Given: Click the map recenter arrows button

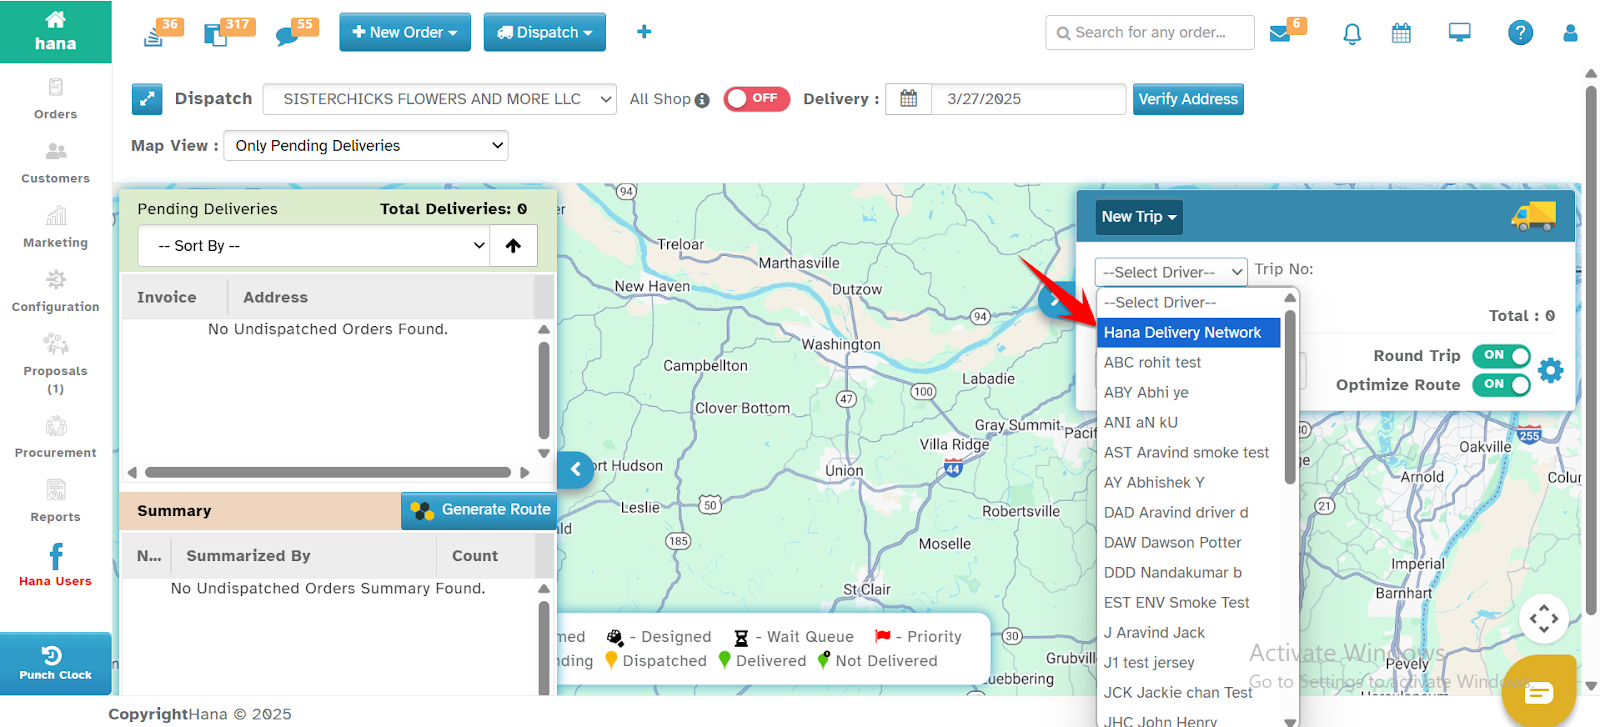Looking at the screenshot, I should pos(1543,618).
